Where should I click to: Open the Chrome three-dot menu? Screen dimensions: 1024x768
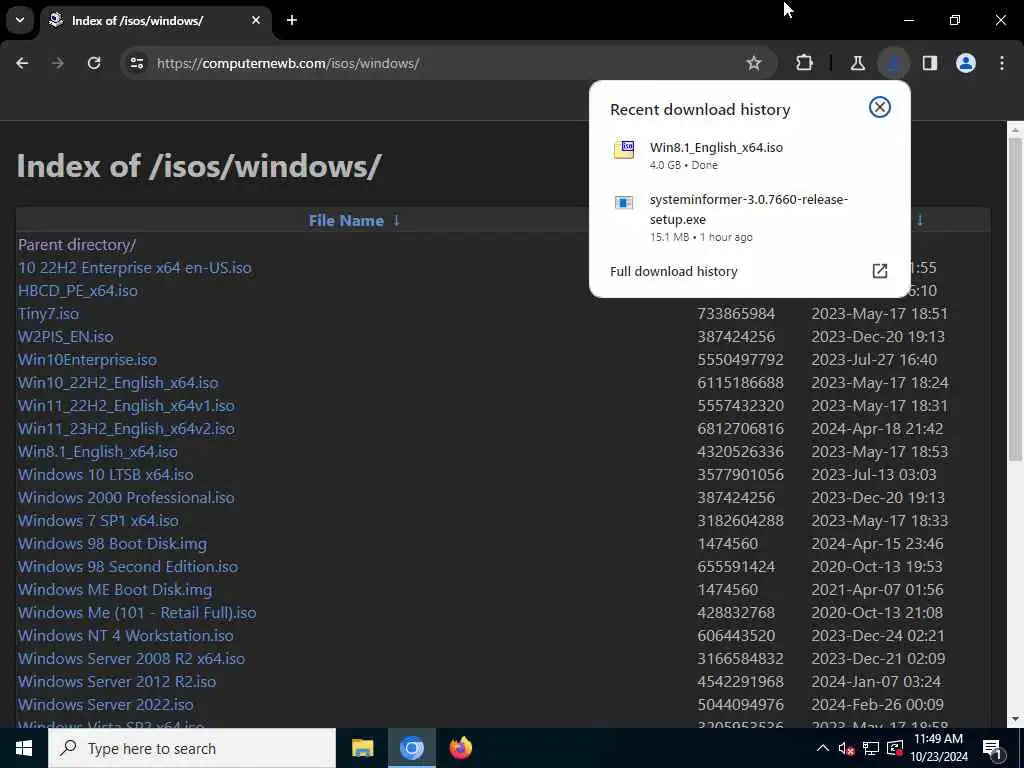click(x=1002, y=63)
